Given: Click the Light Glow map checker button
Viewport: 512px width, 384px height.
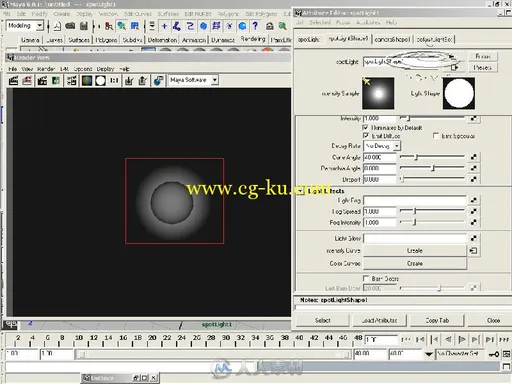Looking at the screenshot, I should point(474,238).
